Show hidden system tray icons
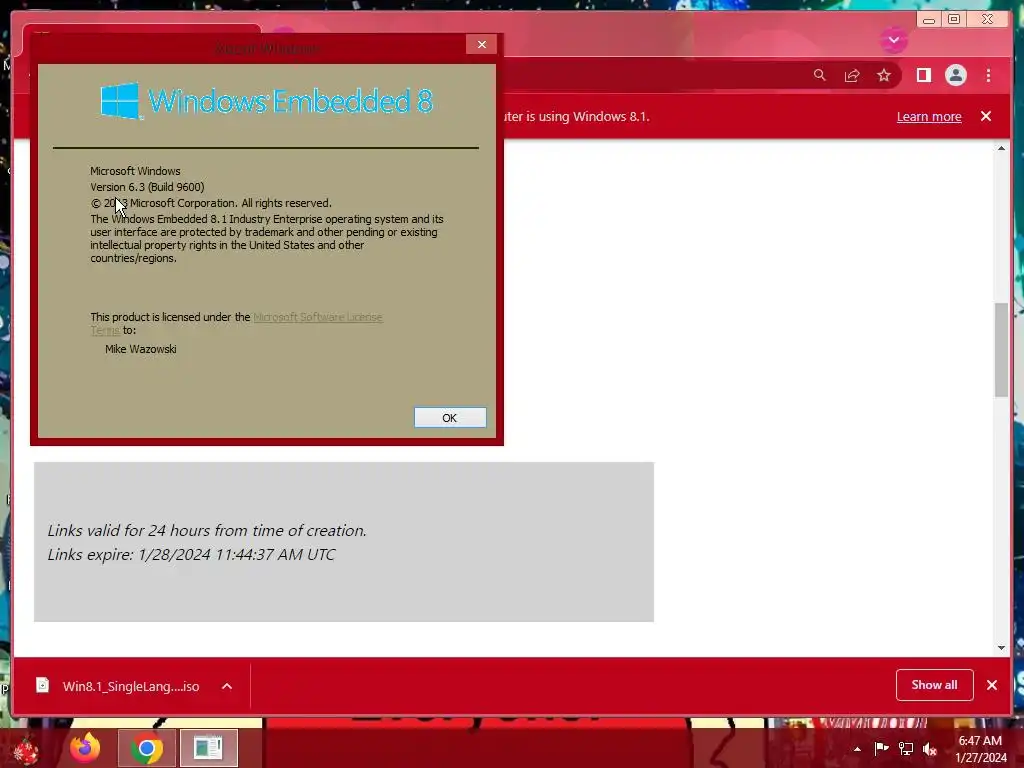Viewport: 1024px width, 768px height. pos(857,749)
